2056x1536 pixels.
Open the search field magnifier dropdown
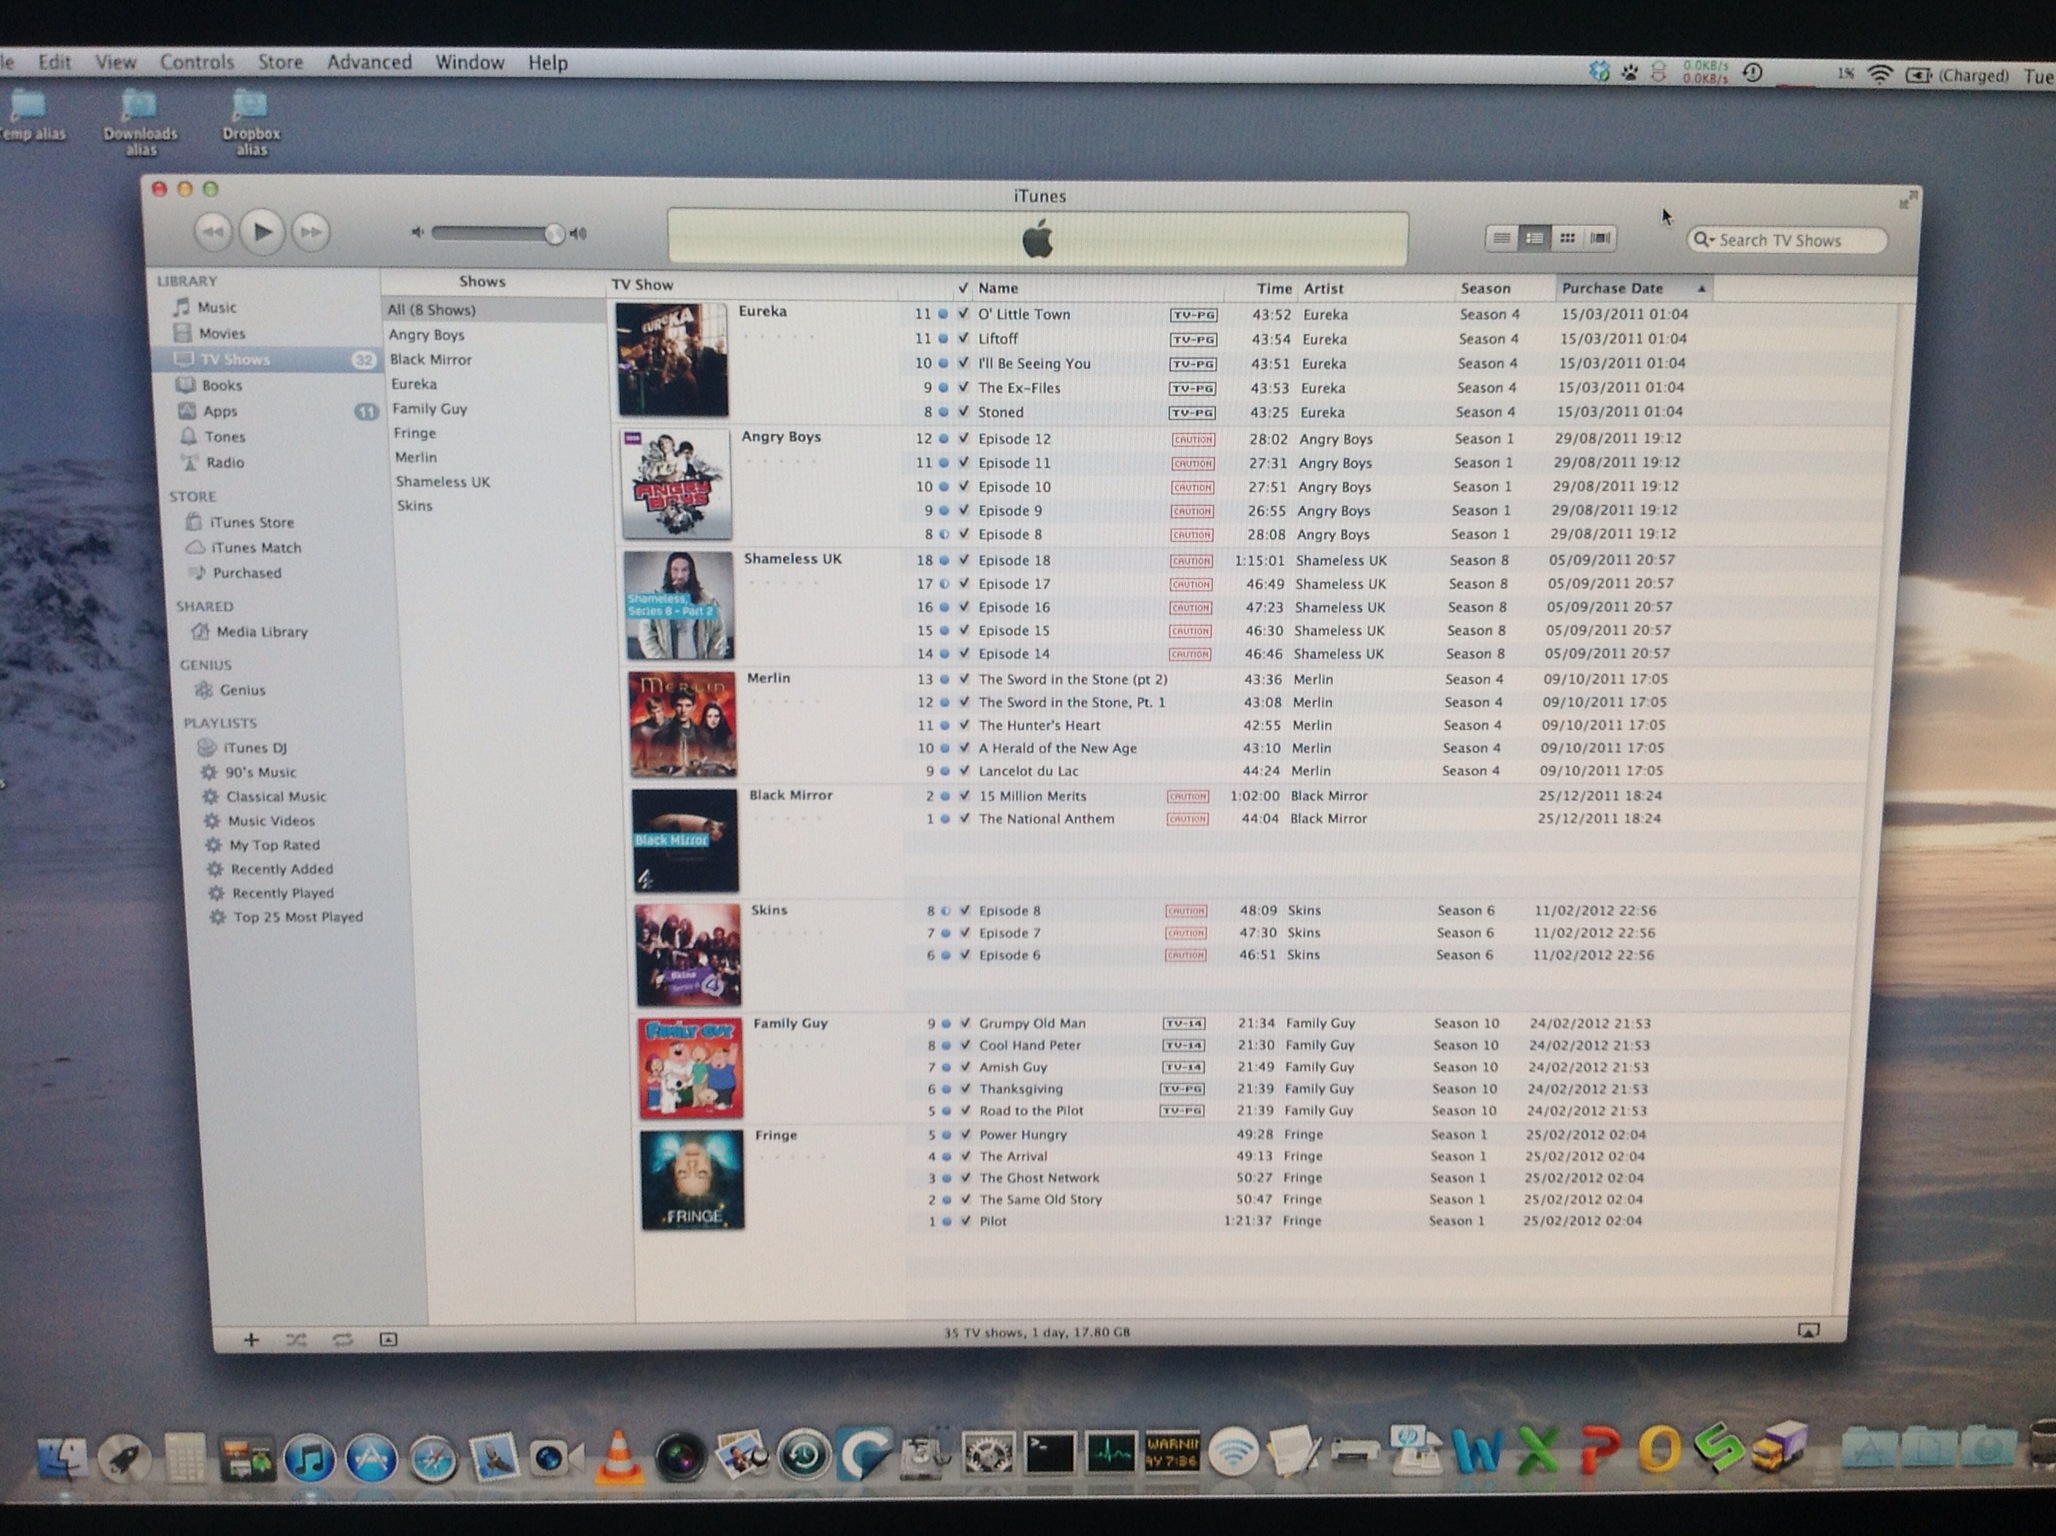tap(1703, 240)
